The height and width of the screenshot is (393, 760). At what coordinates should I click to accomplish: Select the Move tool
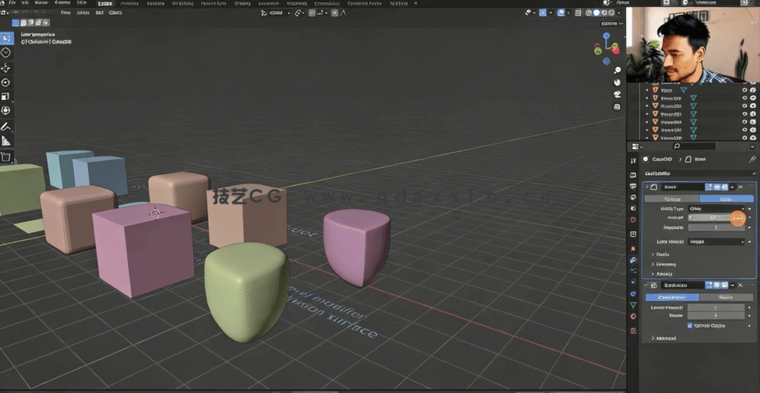pos(6,68)
